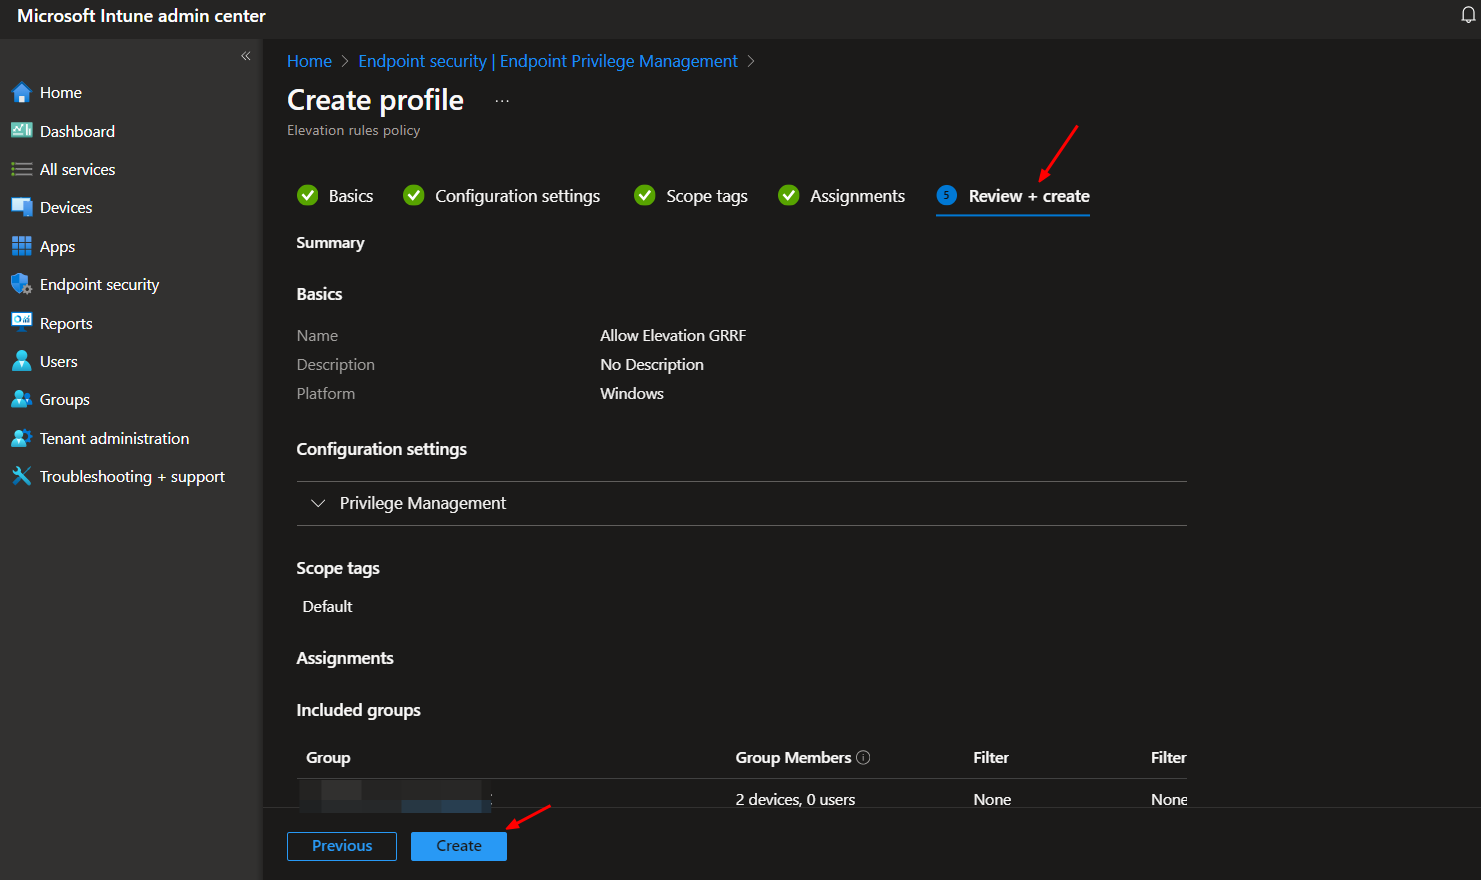The image size is (1481, 880).
Task: Click the Basics green checkmark icon
Action: coord(308,195)
